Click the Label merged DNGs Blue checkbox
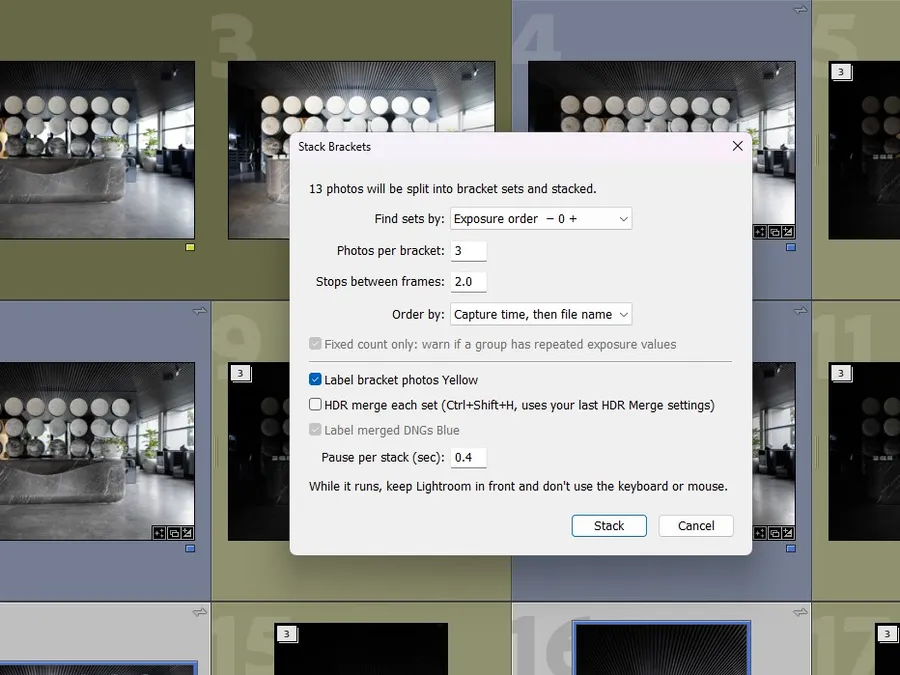 tap(315, 430)
